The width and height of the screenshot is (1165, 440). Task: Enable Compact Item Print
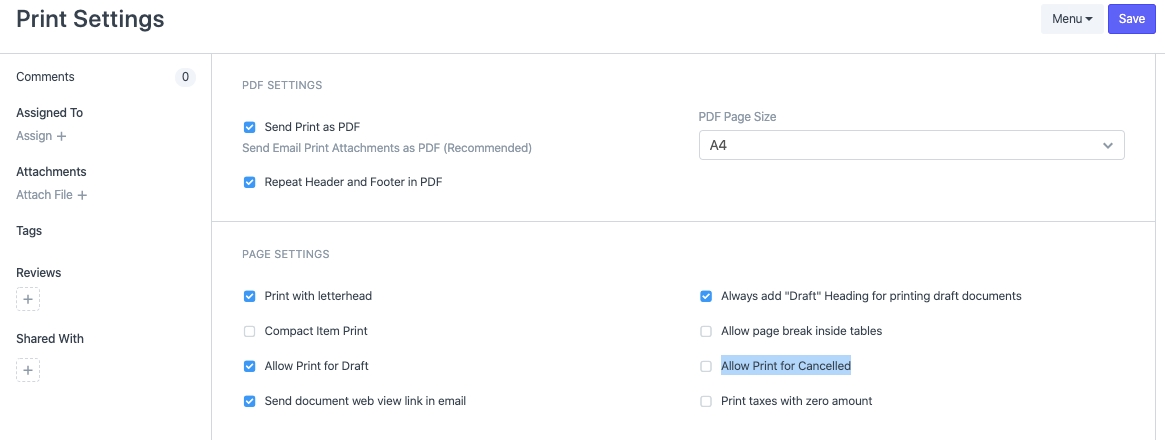tap(250, 331)
